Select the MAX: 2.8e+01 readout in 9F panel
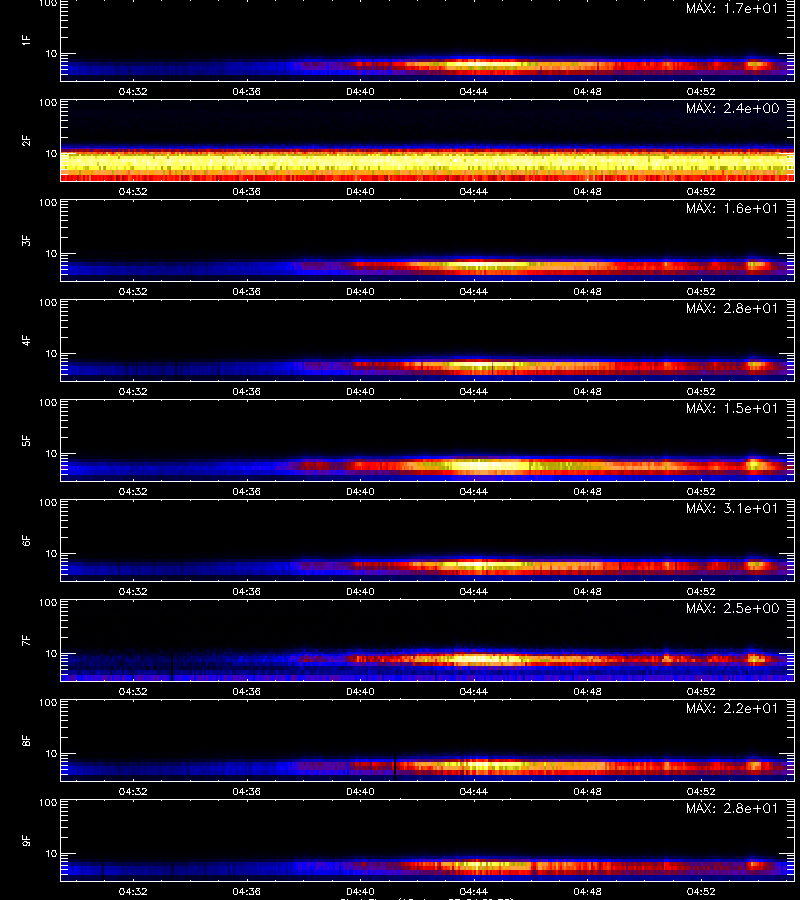 [x=732, y=808]
